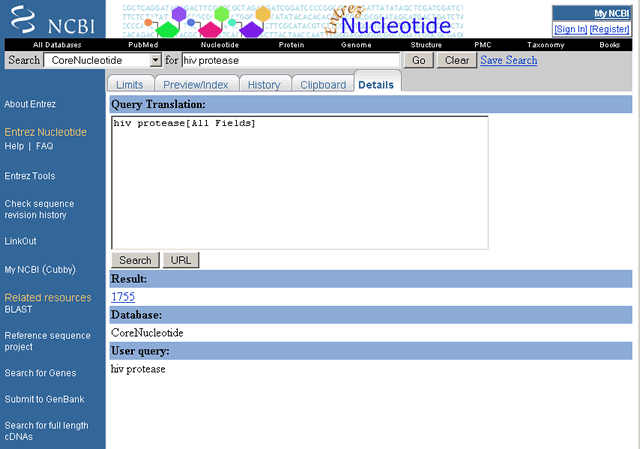Screen dimensions: 640x449
Task: Click the Clear button
Action: pyautogui.click(x=457, y=60)
